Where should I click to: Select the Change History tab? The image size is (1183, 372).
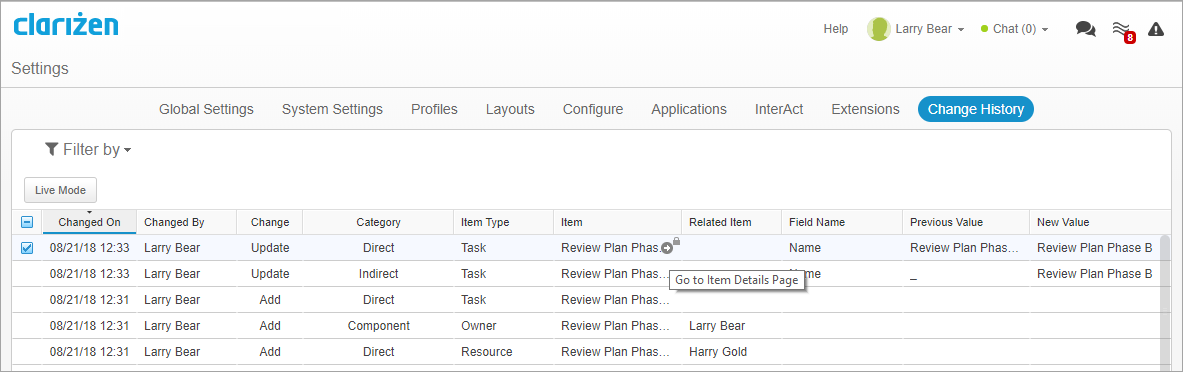click(x=976, y=109)
